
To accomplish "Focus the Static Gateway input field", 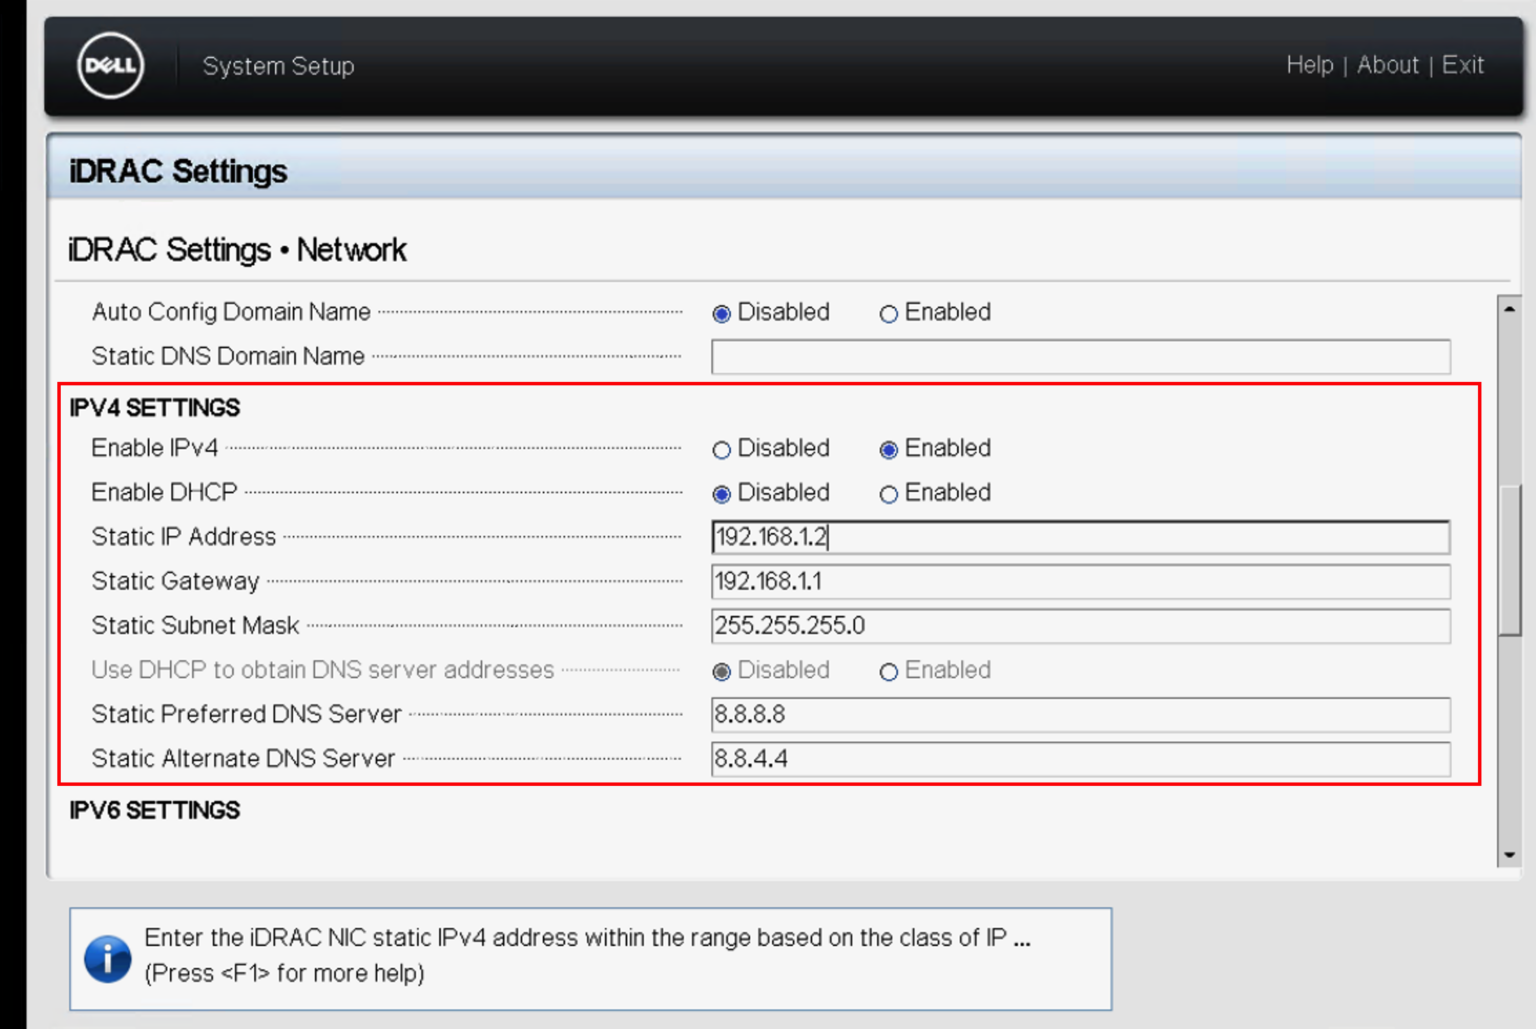I will point(1080,581).
